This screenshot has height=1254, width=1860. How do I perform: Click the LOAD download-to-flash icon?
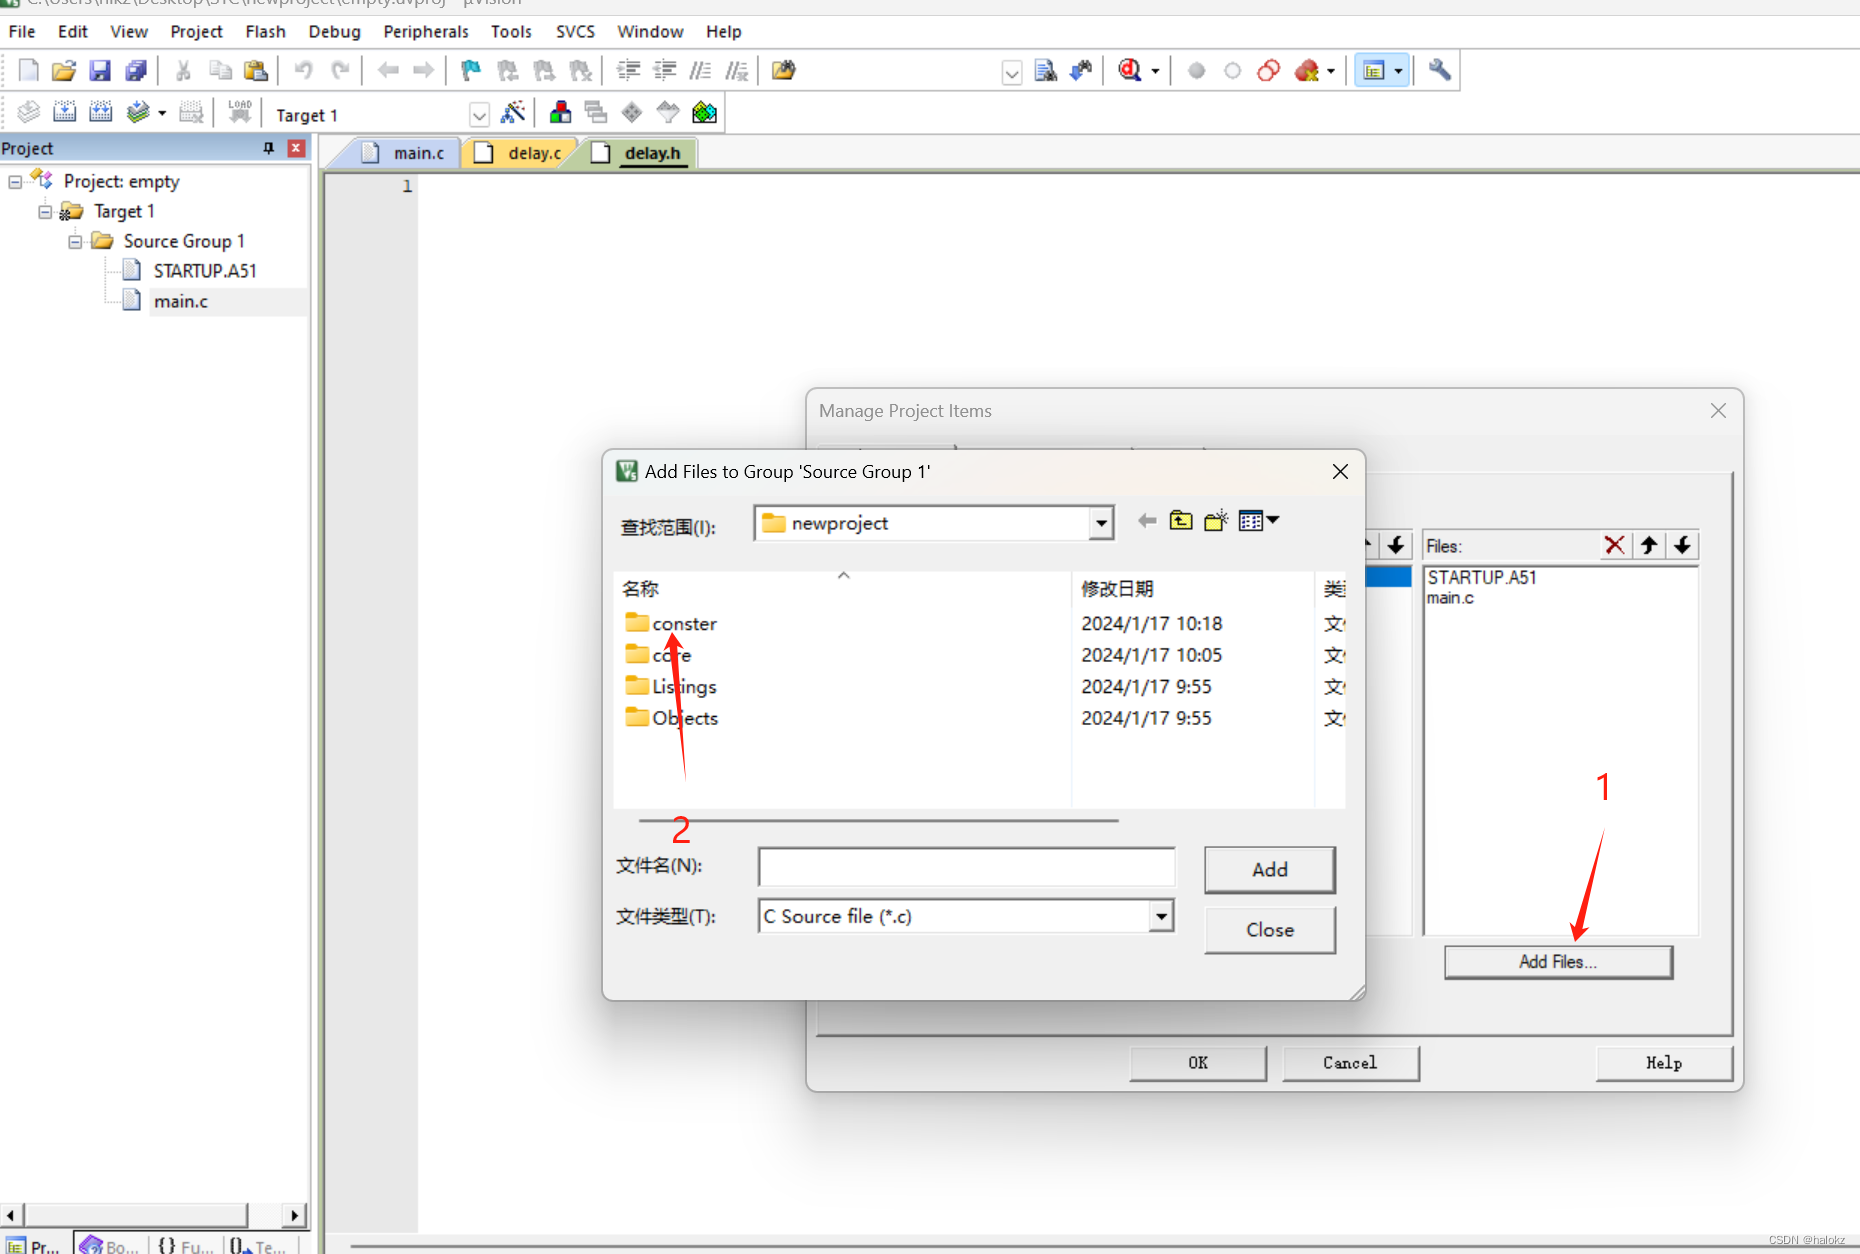tap(240, 112)
